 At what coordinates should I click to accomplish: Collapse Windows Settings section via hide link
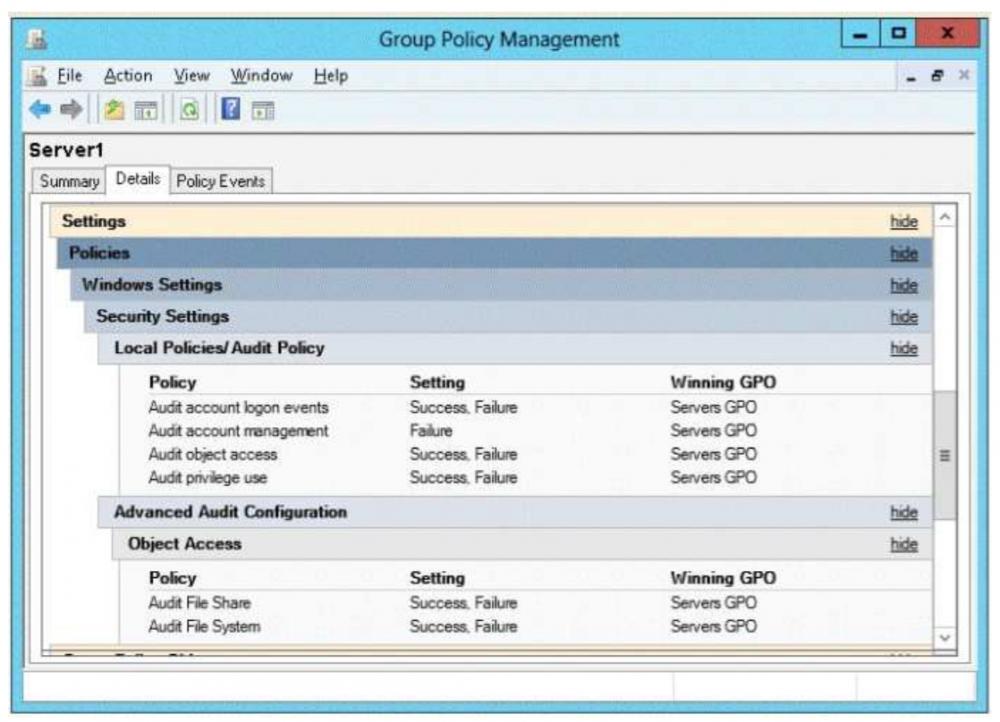[x=903, y=285]
